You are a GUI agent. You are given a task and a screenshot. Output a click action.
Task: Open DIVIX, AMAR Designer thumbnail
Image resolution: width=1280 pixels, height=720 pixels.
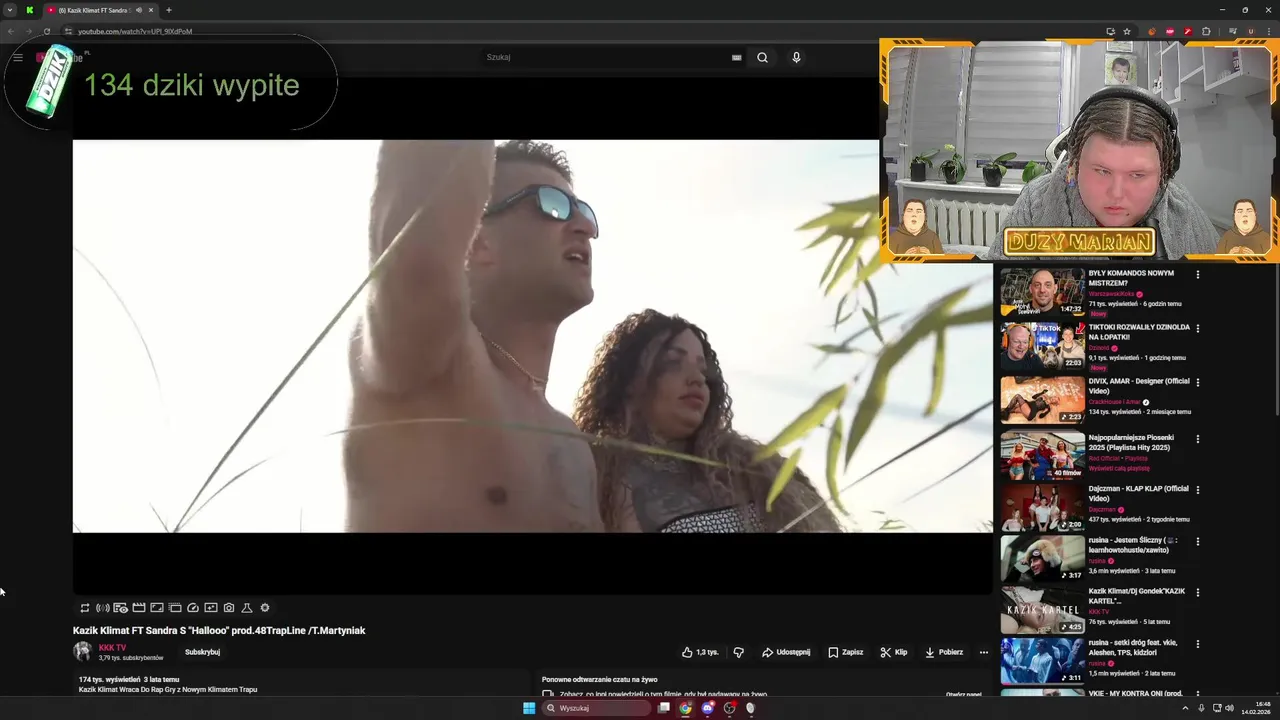click(x=1042, y=400)
